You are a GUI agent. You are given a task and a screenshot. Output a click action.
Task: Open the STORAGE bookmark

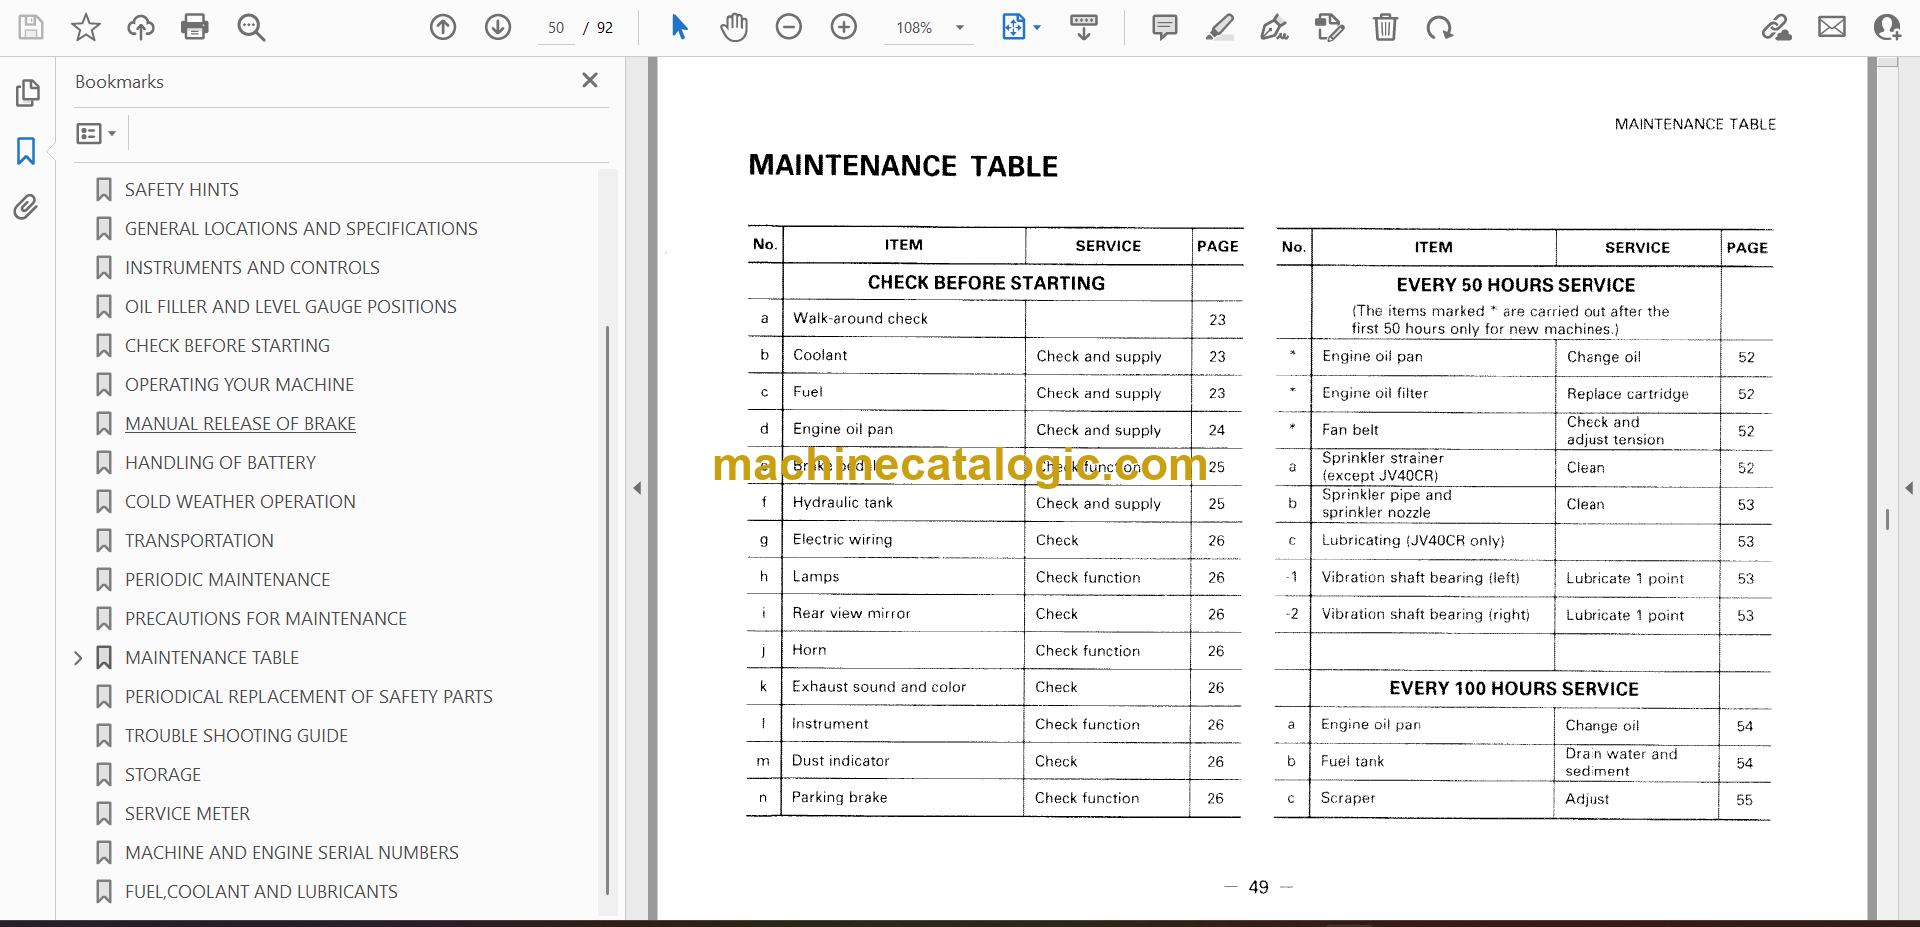tap(163, 775)
